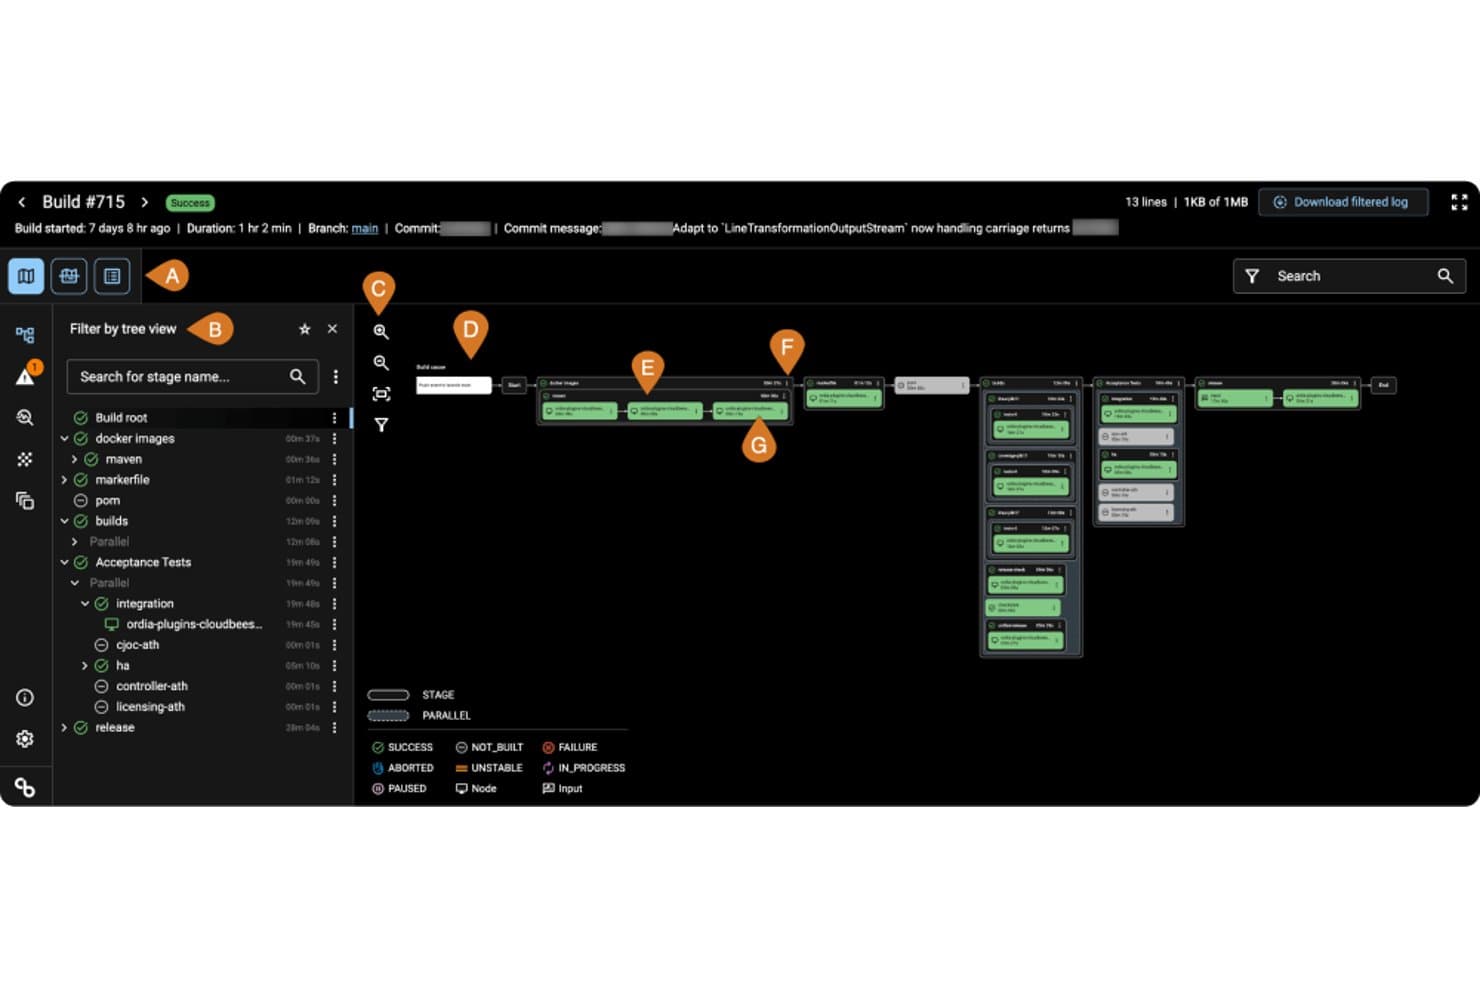Click the stacked copies sidebar icon
This screenshot has height=987, width=1480.
pyautogui.click(x=25, y=501)
